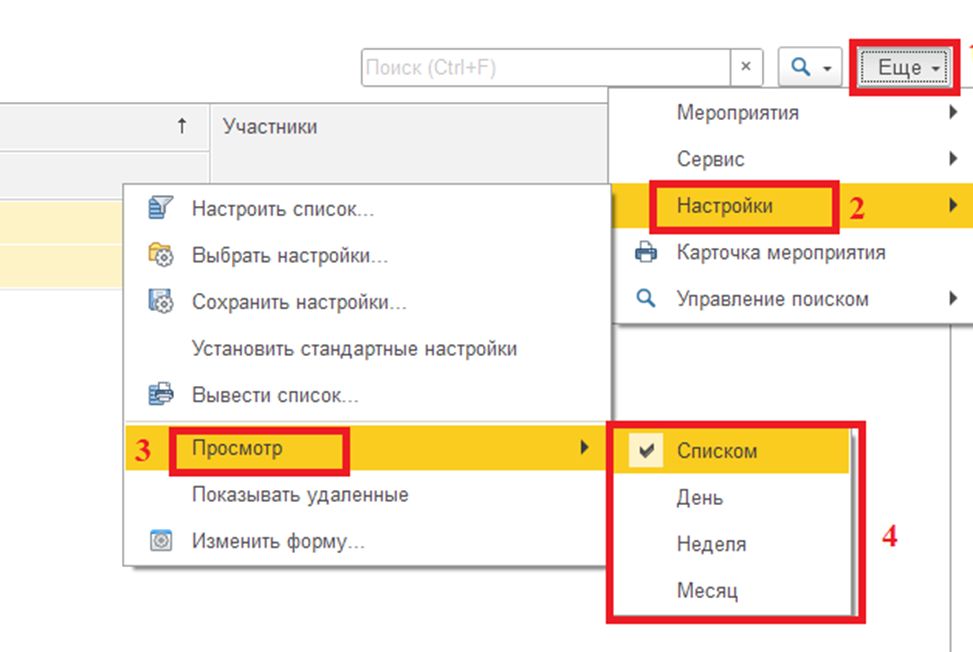Viewport: 973px width, 652px height.
Task: Select the 'Месяц' view option
Action: point(707,591)
